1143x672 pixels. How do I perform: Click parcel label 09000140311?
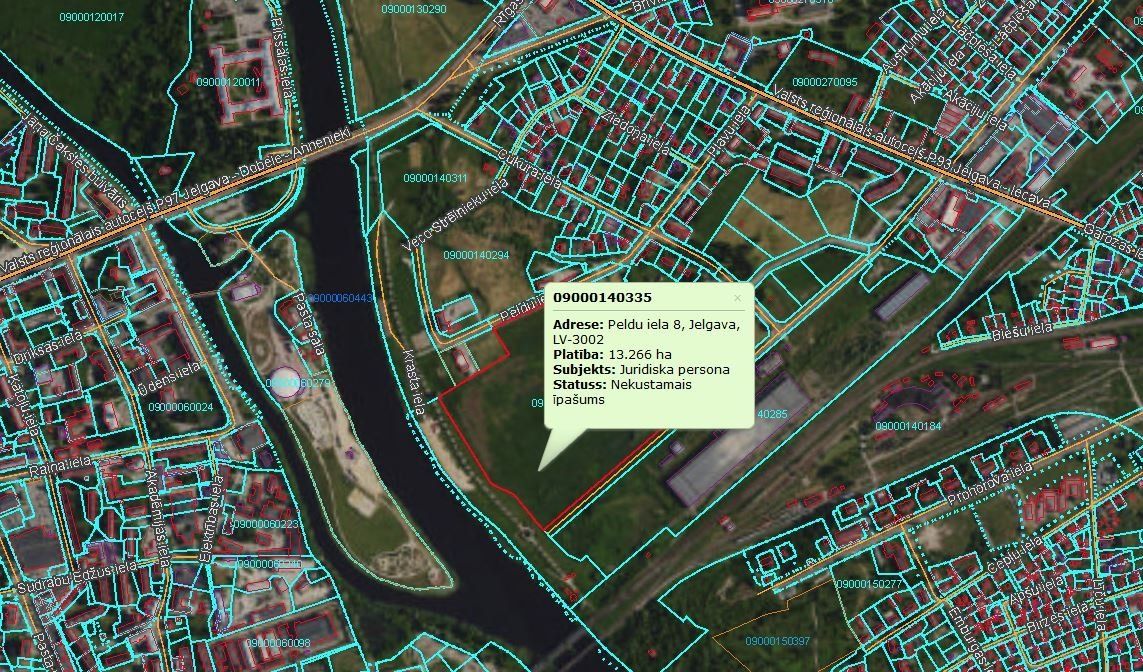pyautogui.click(x=435, y=178)
